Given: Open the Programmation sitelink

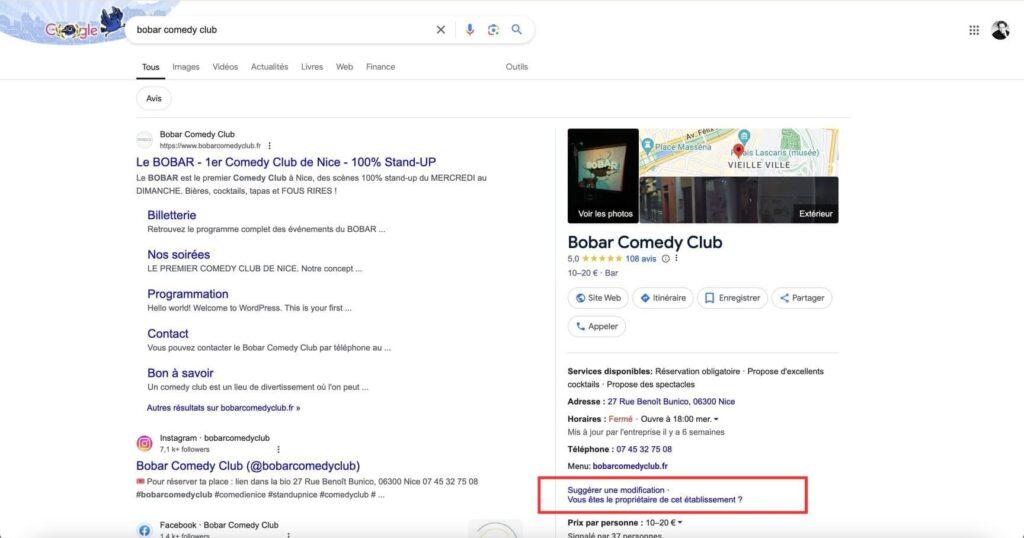Looking at the screenshot, I should pos(187,294).
